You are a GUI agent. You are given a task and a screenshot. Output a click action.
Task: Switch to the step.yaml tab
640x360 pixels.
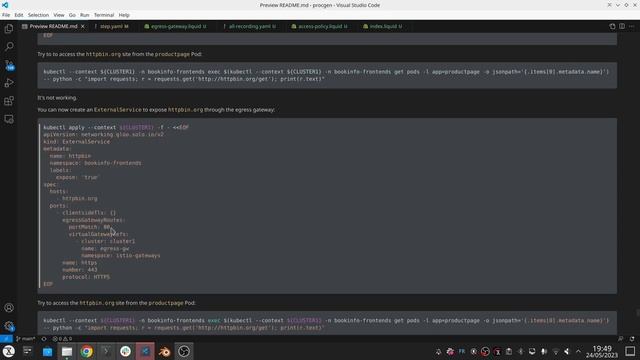(111, 26)
